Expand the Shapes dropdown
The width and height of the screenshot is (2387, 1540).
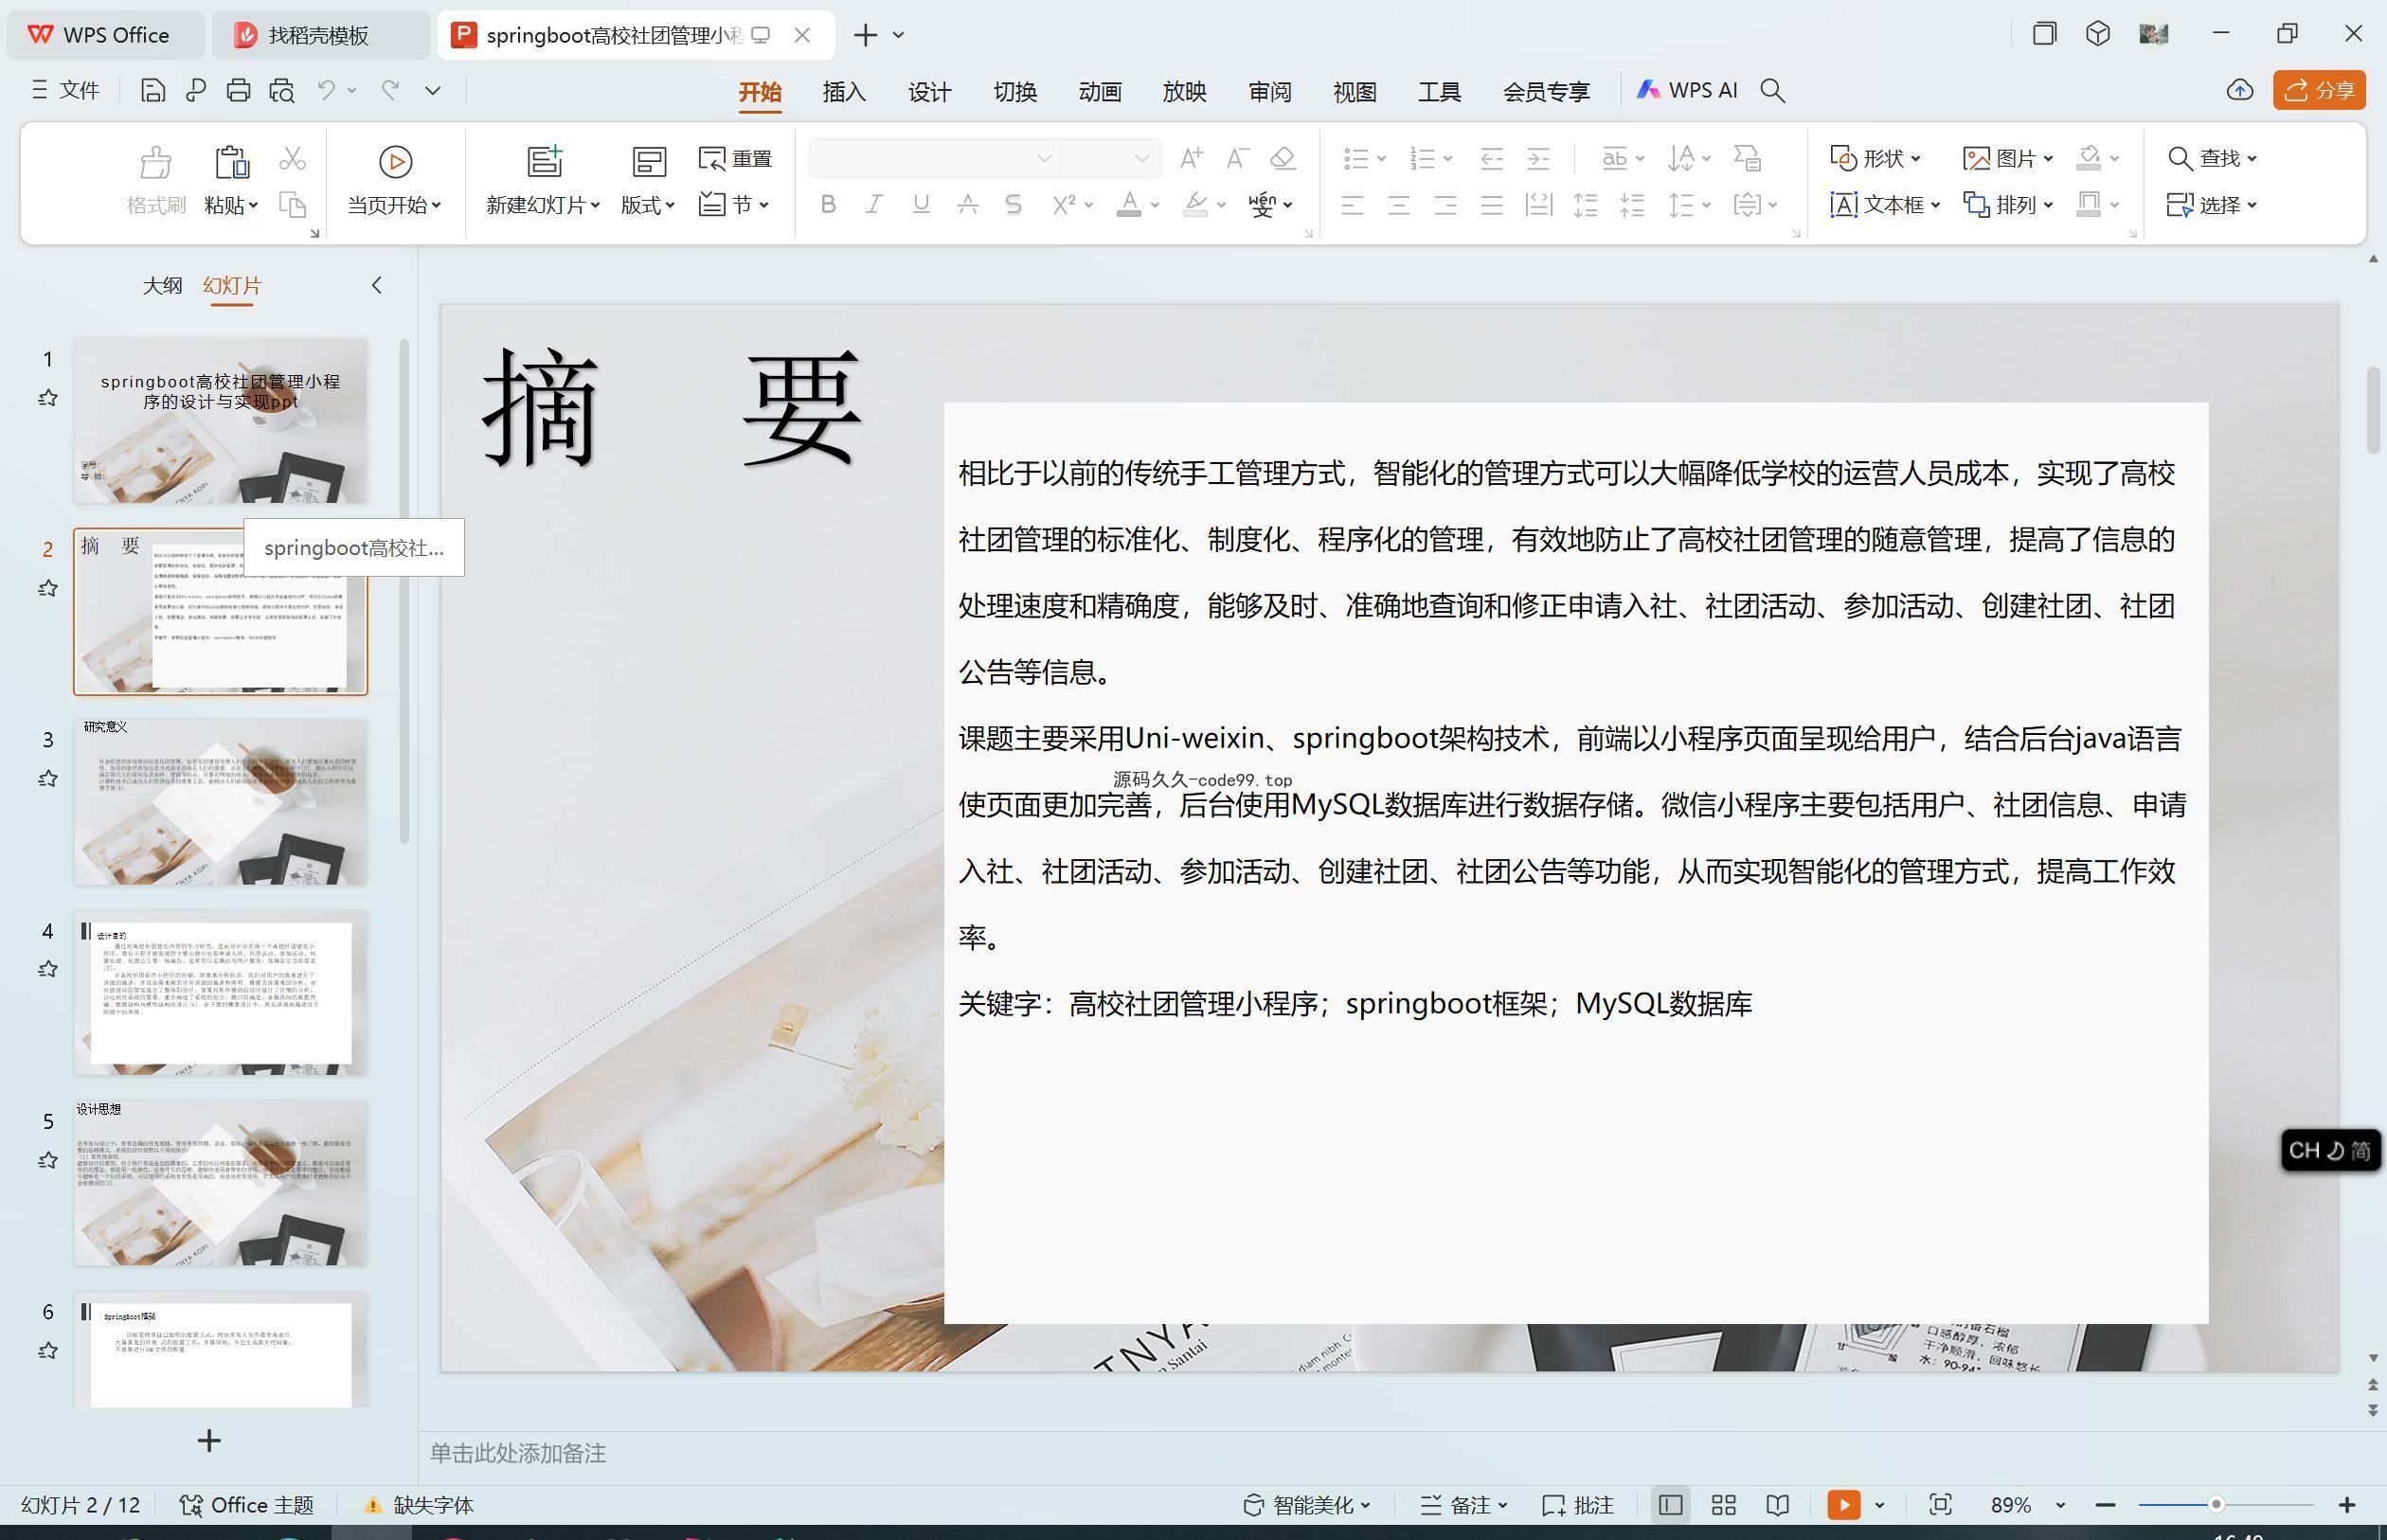1875,158
